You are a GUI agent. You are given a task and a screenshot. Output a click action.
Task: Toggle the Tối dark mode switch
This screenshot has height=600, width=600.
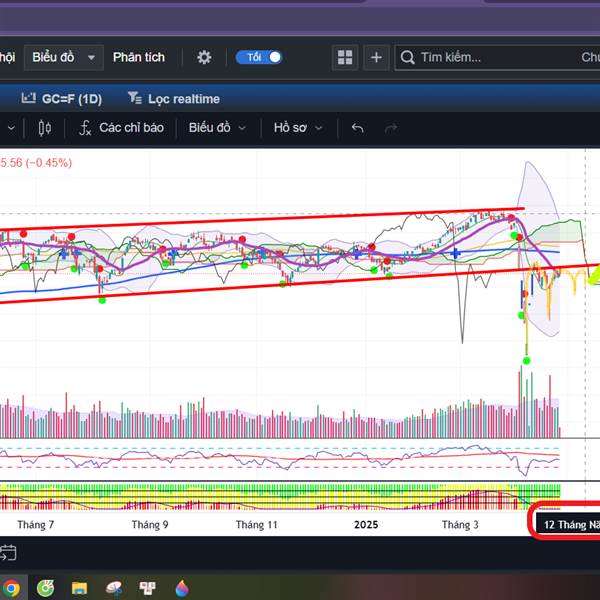(x=259, y=57)
